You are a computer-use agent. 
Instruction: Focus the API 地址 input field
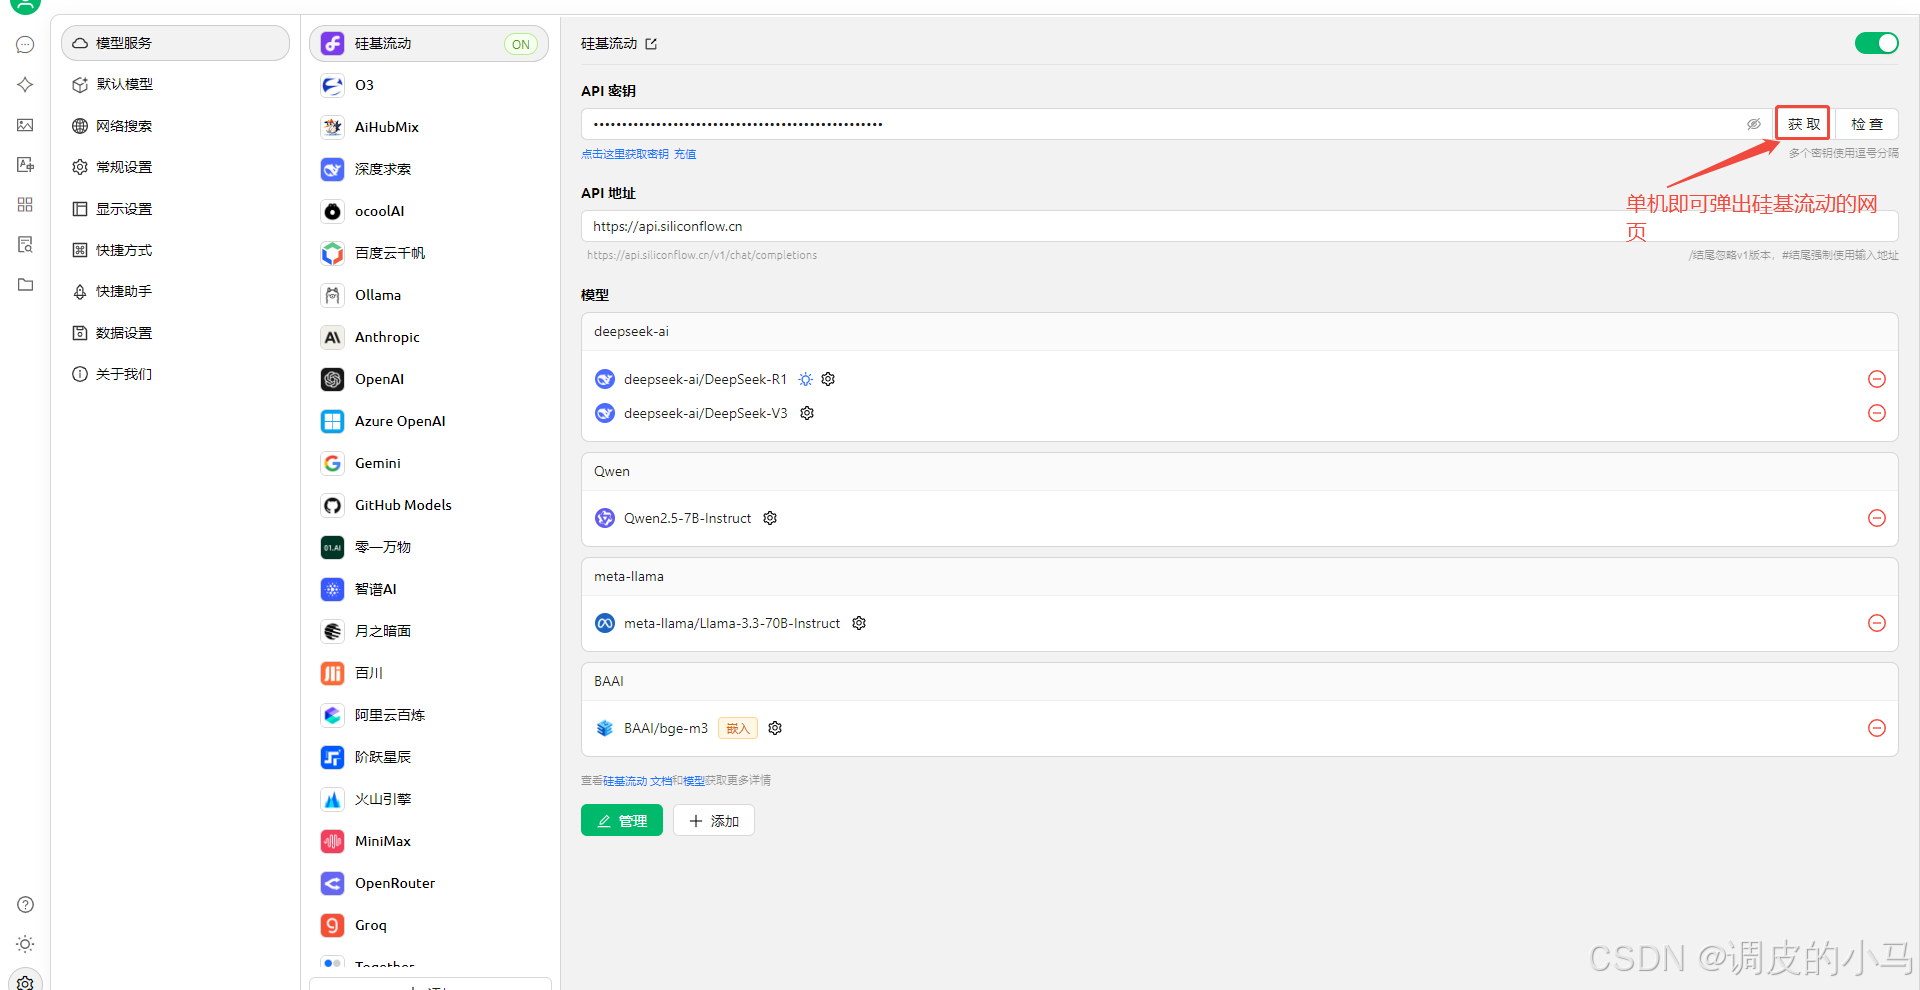click(1239, 226)
